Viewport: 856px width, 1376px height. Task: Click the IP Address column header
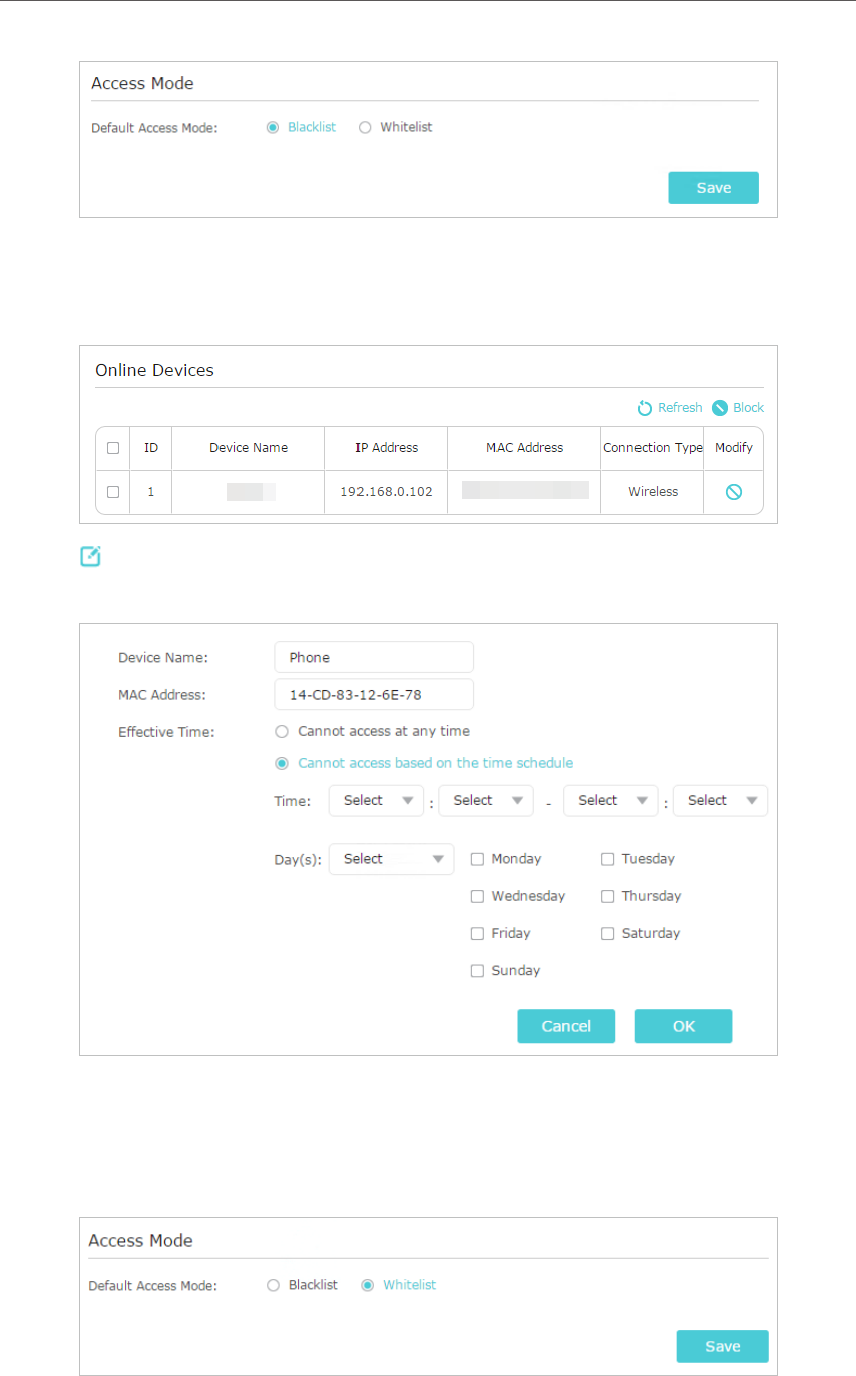point(386,448)
